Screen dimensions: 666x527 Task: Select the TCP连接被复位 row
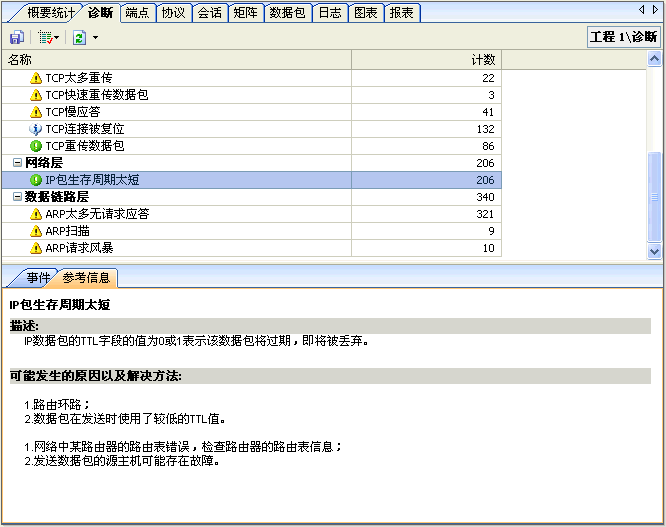[x=251, y=129]
